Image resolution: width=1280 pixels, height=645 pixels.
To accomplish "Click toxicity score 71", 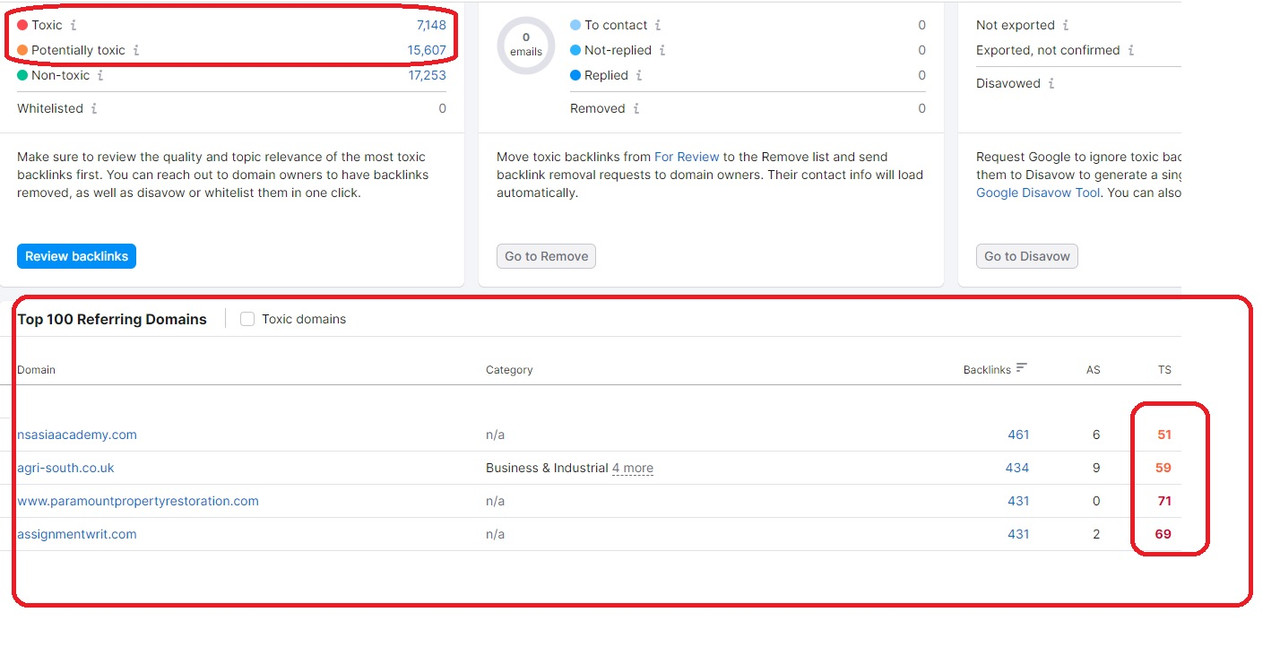I will [1164, 501].
